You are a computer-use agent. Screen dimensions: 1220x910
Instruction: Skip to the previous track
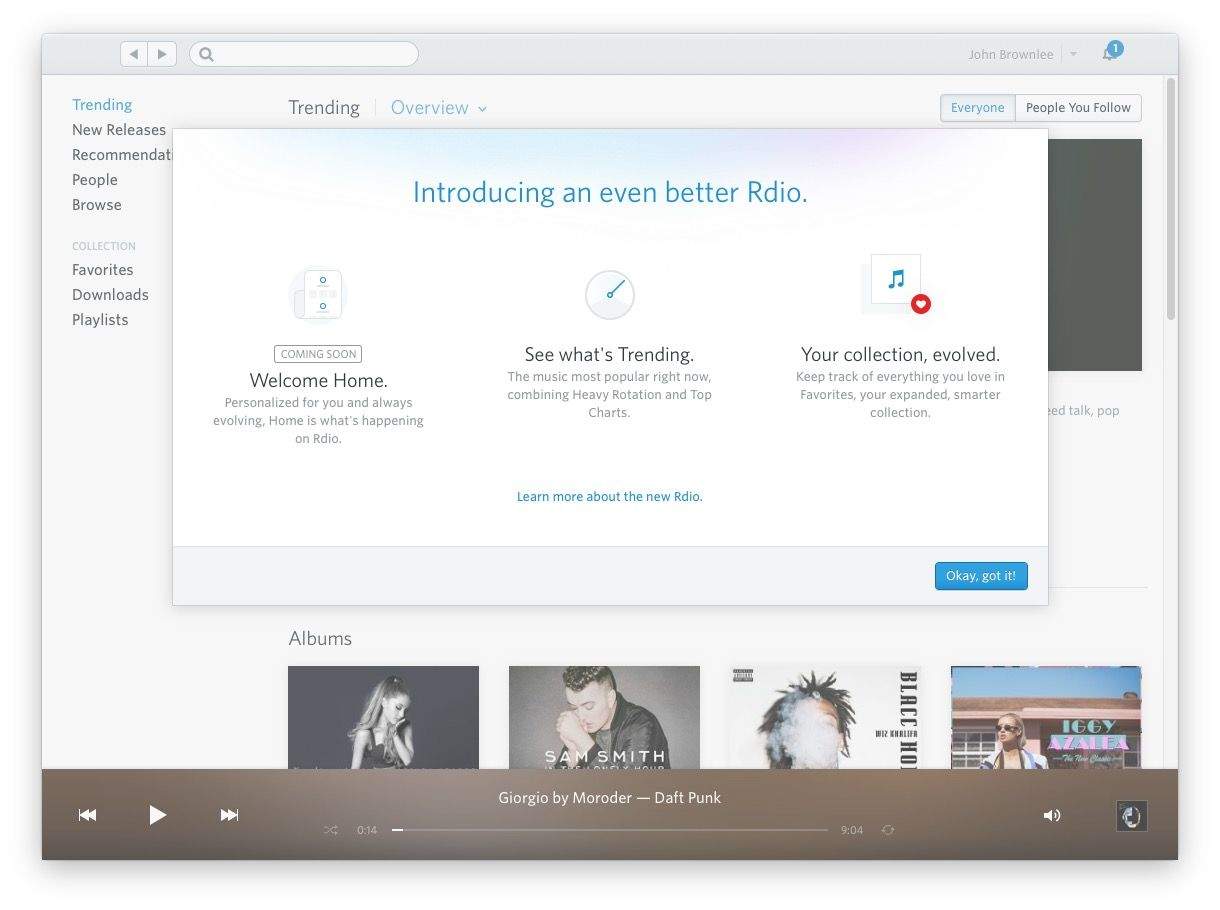pyautogui.click(x=88, y=815)
